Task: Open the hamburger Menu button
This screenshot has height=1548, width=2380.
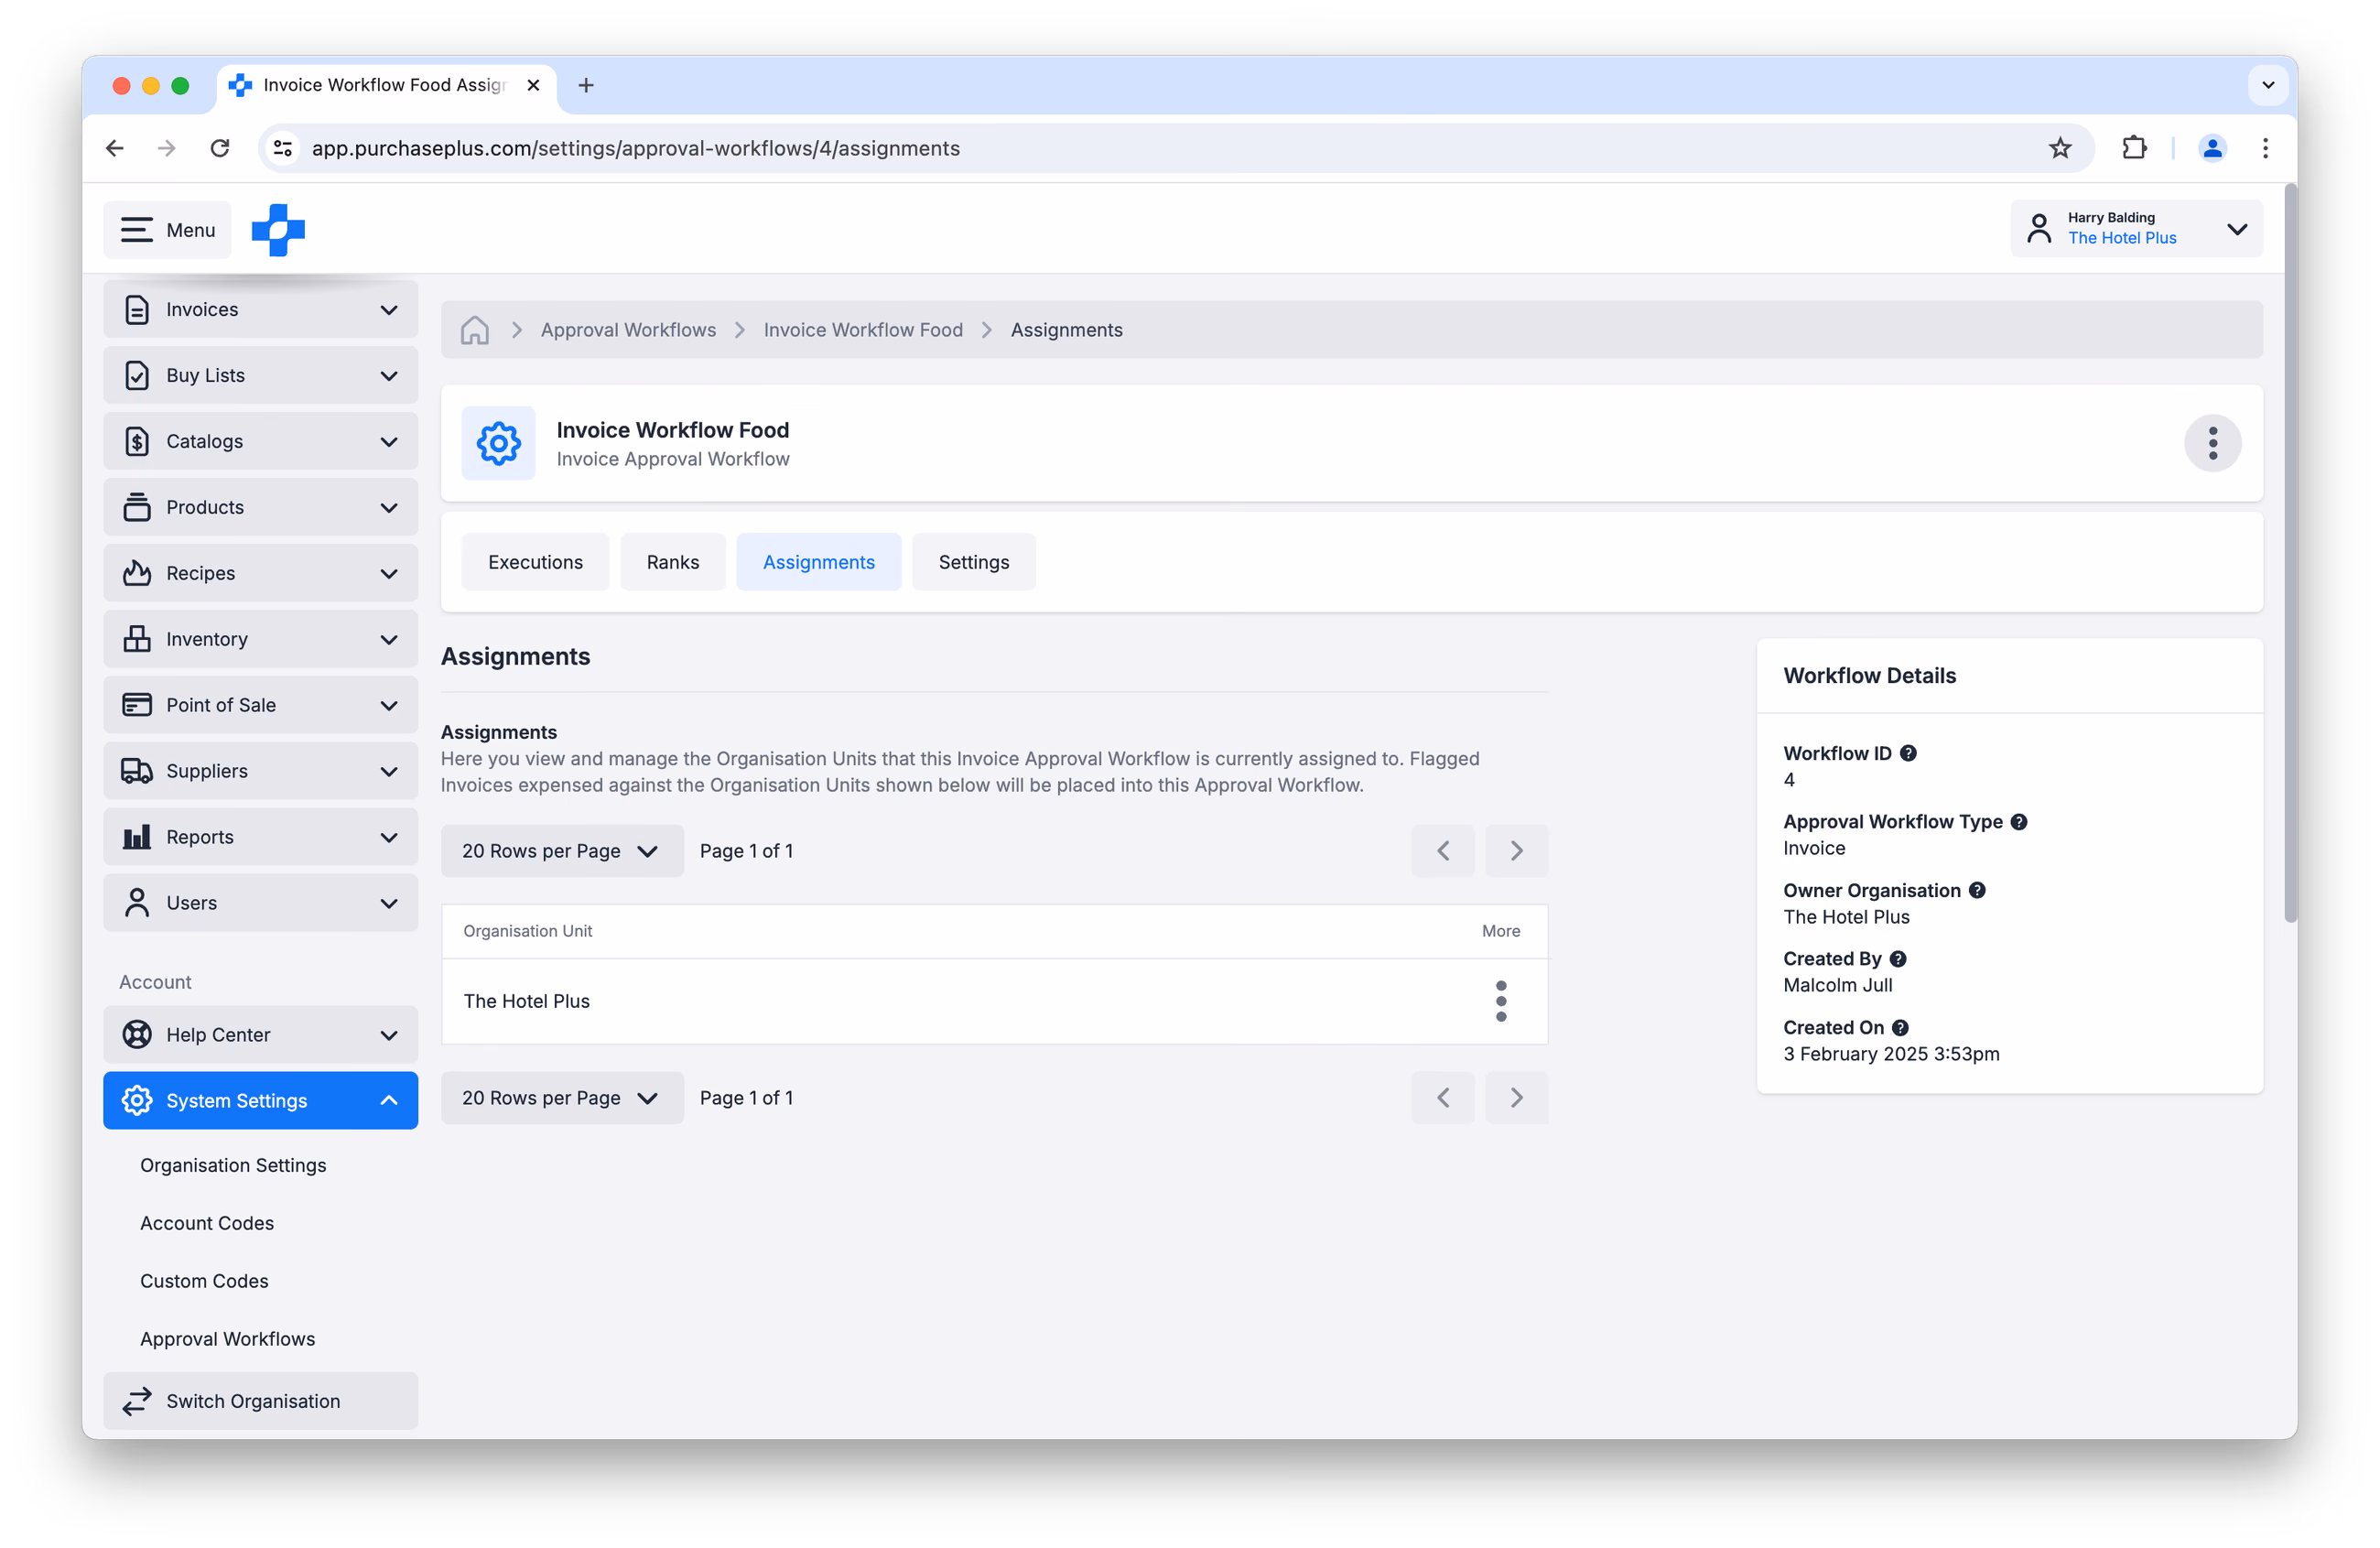Action: click(168, 230)
